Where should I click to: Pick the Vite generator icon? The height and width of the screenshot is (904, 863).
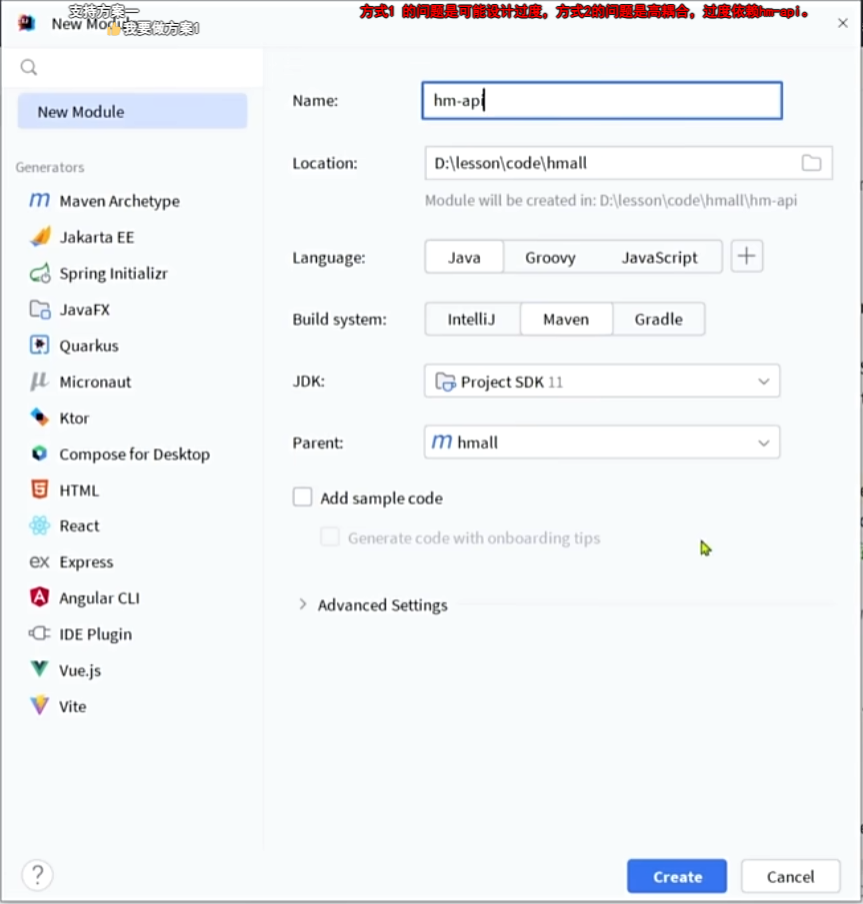pyautogui.click(x=39, y=705)
